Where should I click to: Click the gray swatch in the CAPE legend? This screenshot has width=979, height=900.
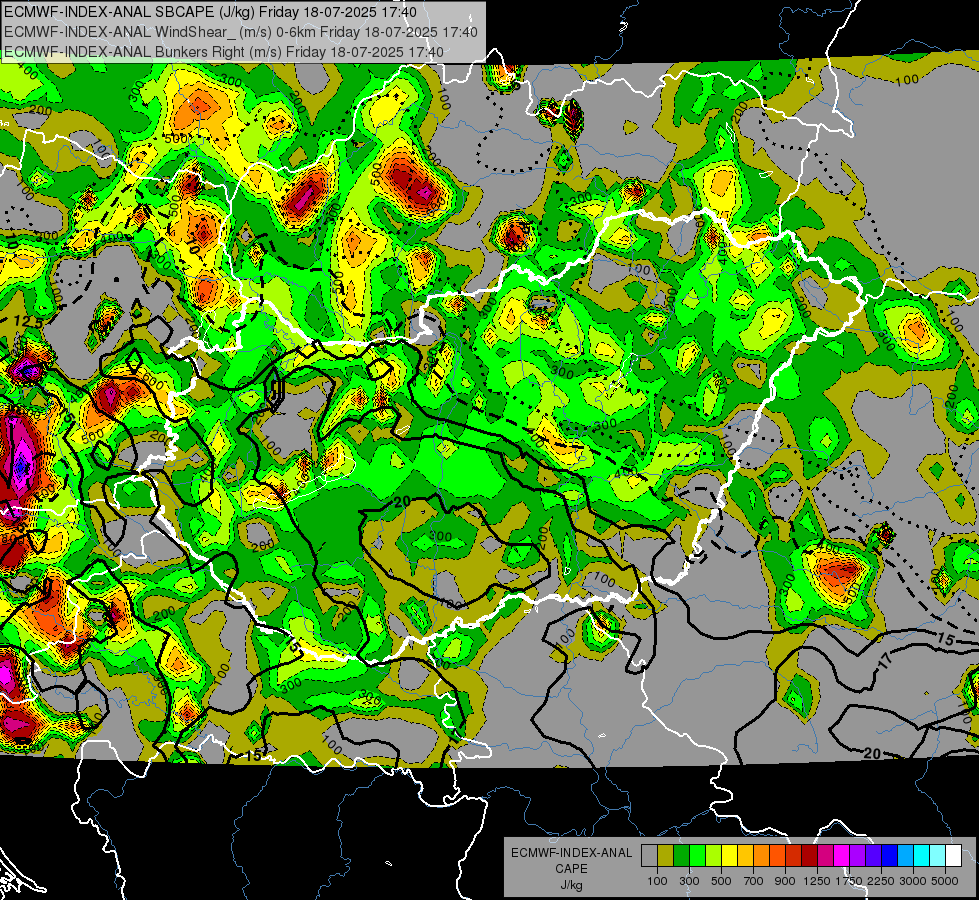pos(649,856)
